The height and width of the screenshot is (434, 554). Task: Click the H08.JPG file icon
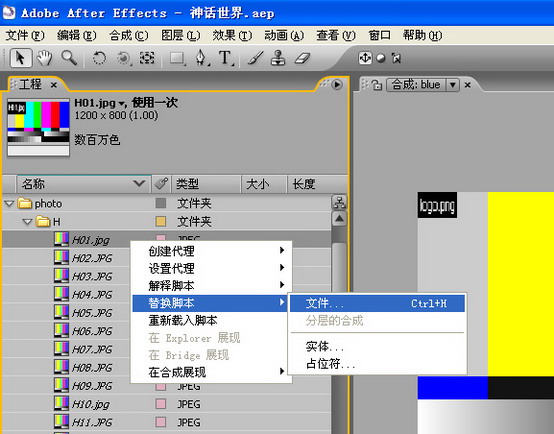[x=61, y=367]
